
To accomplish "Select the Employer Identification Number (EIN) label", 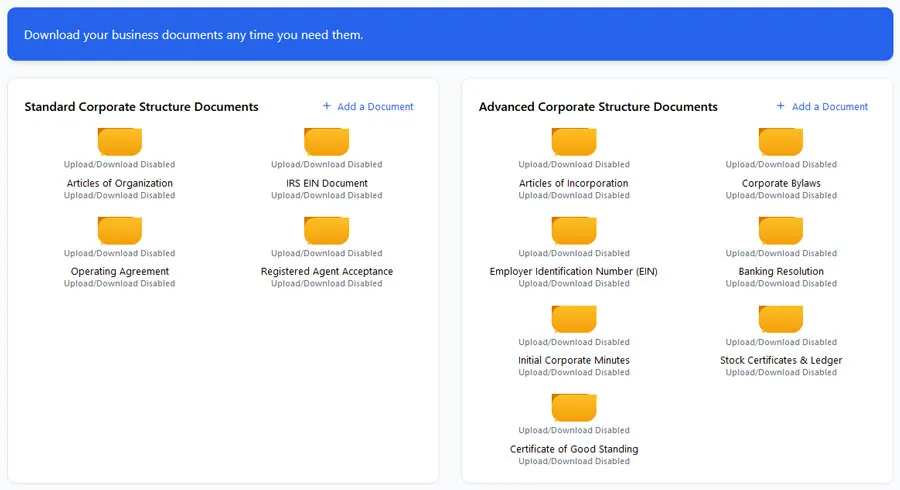I will coord(573,271).
